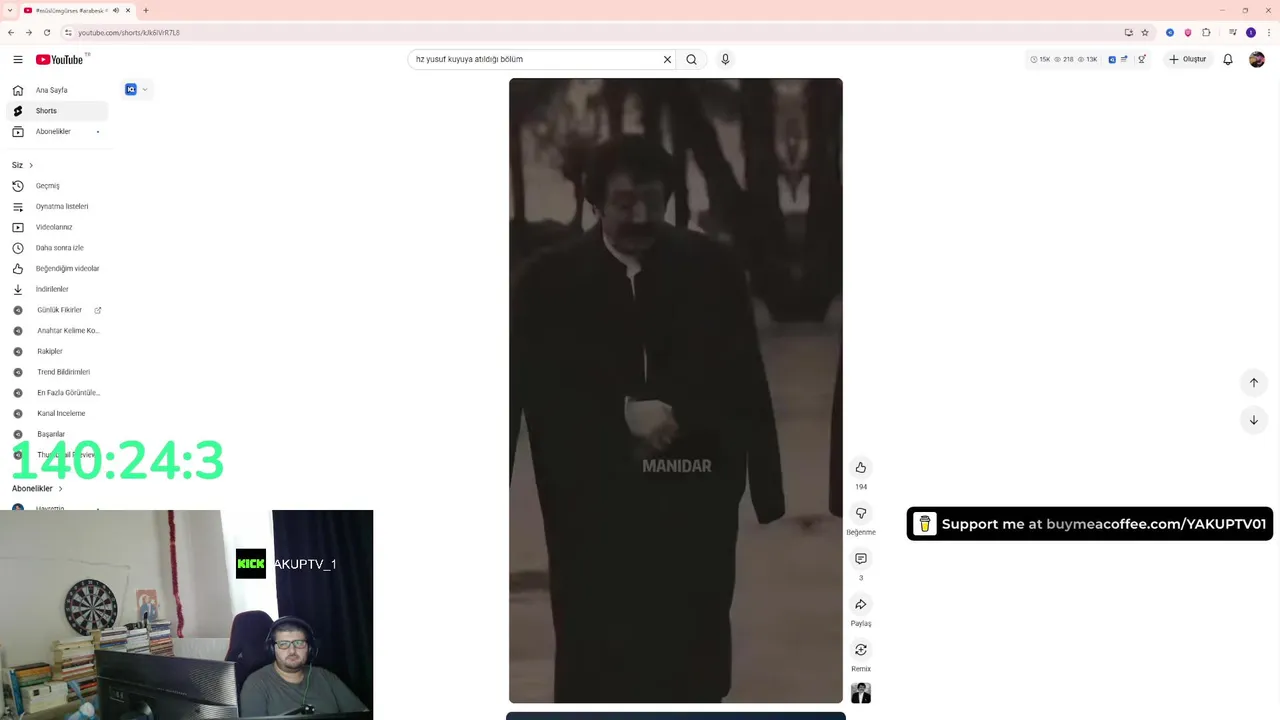The width and height of the screenshot is (1280, 720).
Task: Select Shorts in sidebar
Action: click(x=57, y=111)
